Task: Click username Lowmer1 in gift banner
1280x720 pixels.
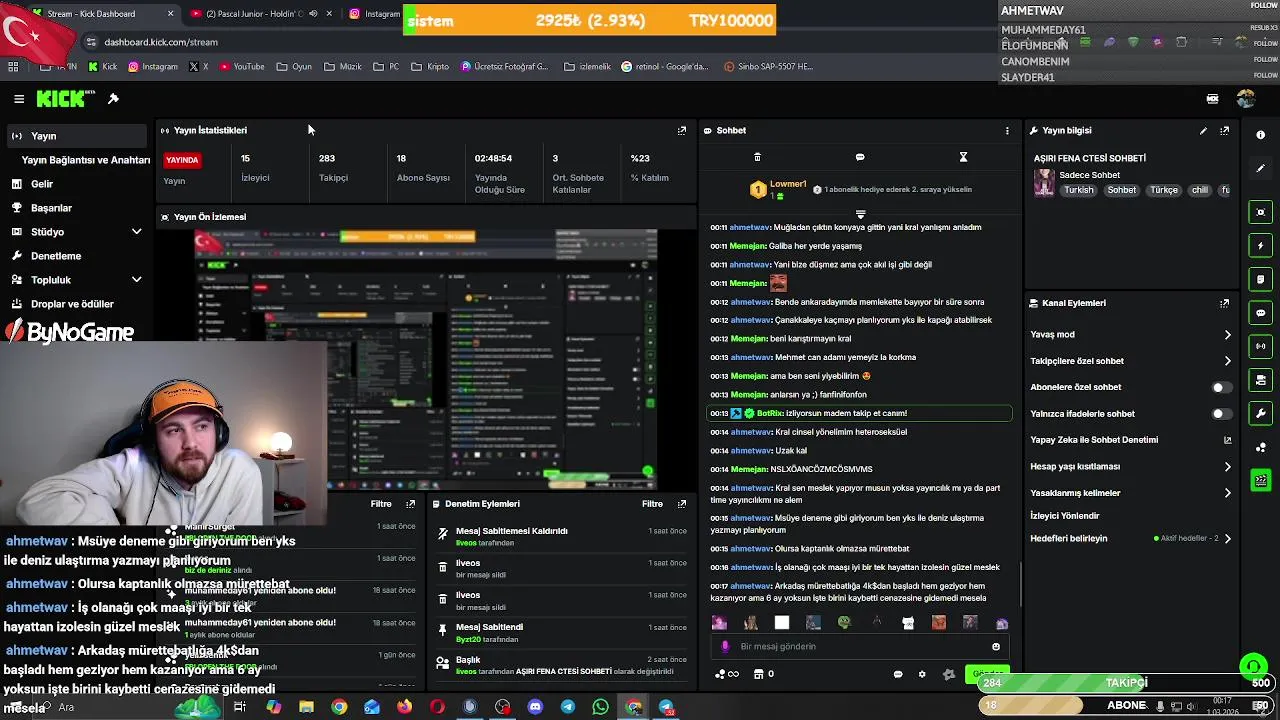Action: point(788,184)
